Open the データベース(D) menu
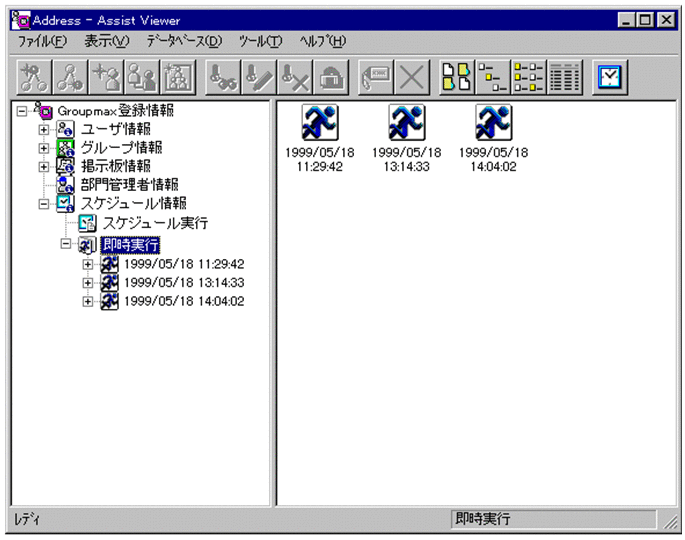This screenshot has width=685, height=540. (184, 42)
